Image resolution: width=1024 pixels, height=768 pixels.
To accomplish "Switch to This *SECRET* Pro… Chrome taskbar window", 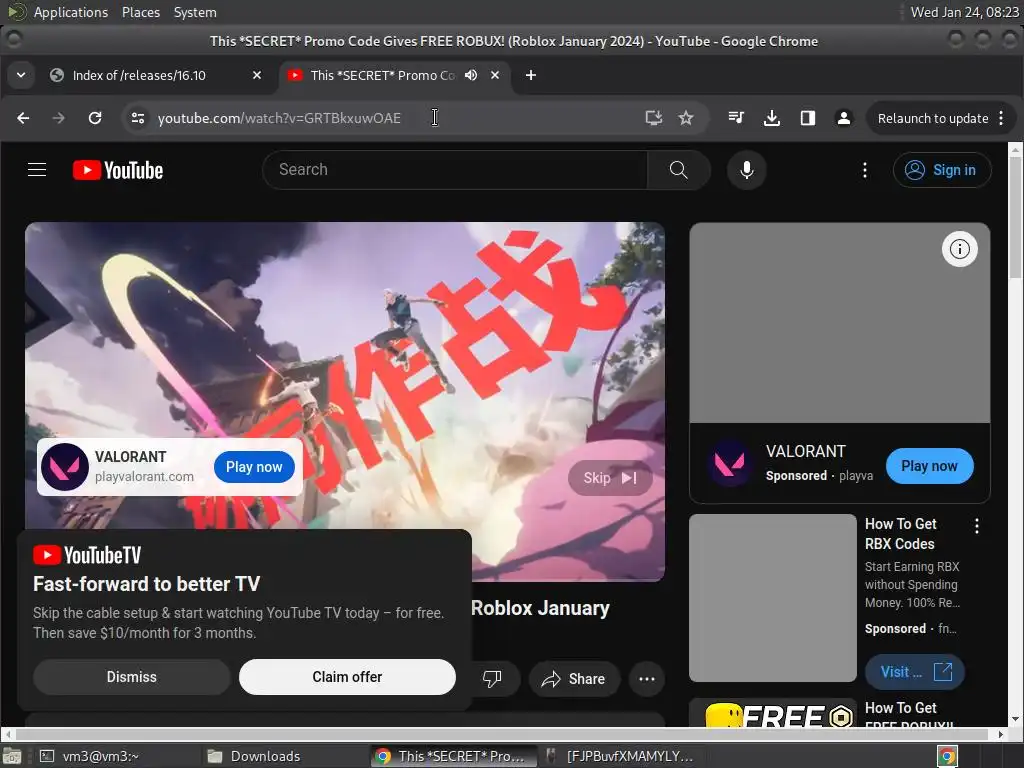I will coord(453,756).
